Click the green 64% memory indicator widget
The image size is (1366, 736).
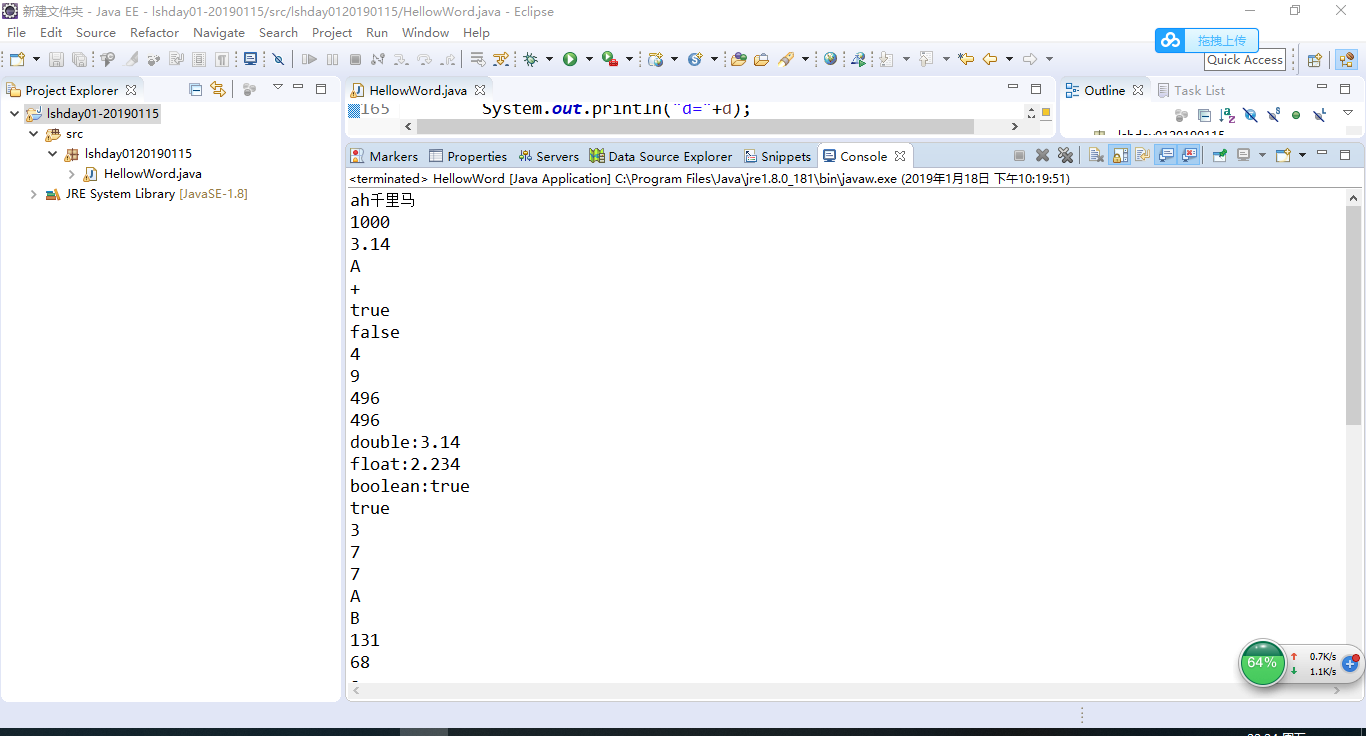(1262, 663)
